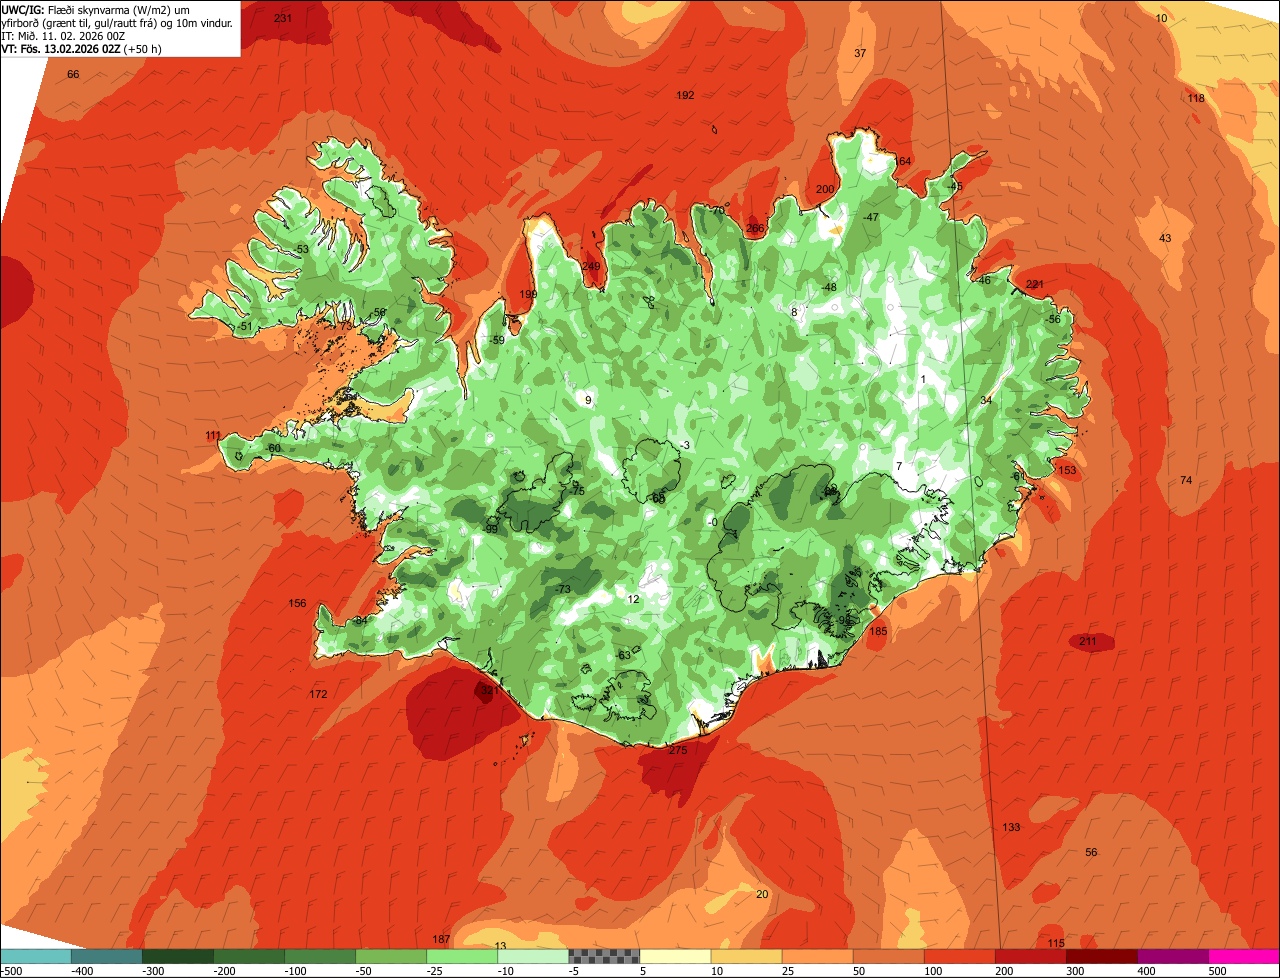Image resolution: width=1280 pixels, height=978 pixels.
Task: Click the map value 221 off the northeast coast
Action: click(x=1035, y=284)
